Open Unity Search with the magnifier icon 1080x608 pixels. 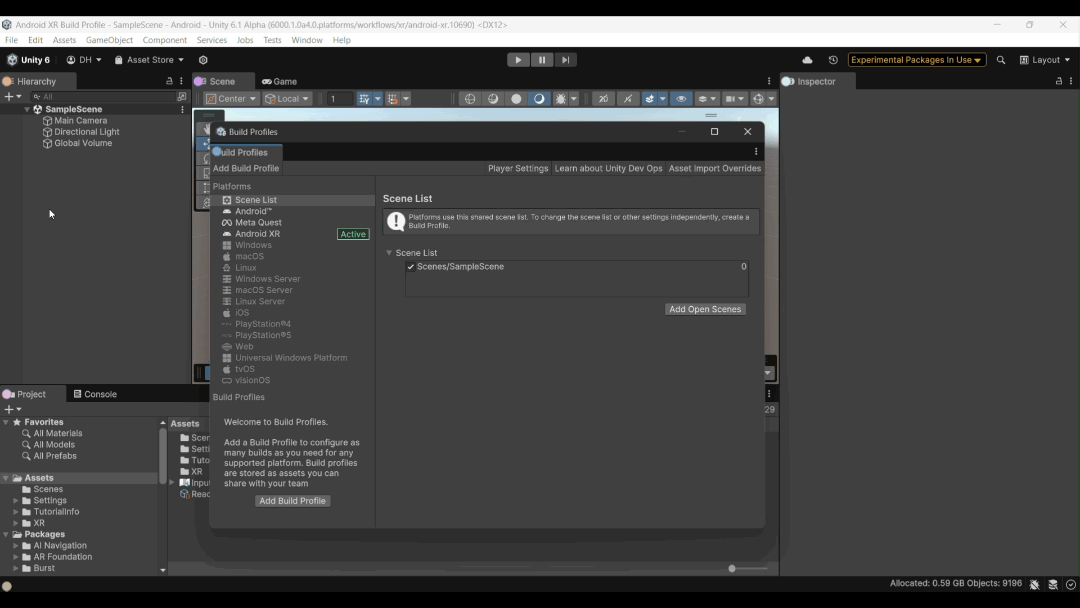pyautogui.click(x=1001, y=60)
